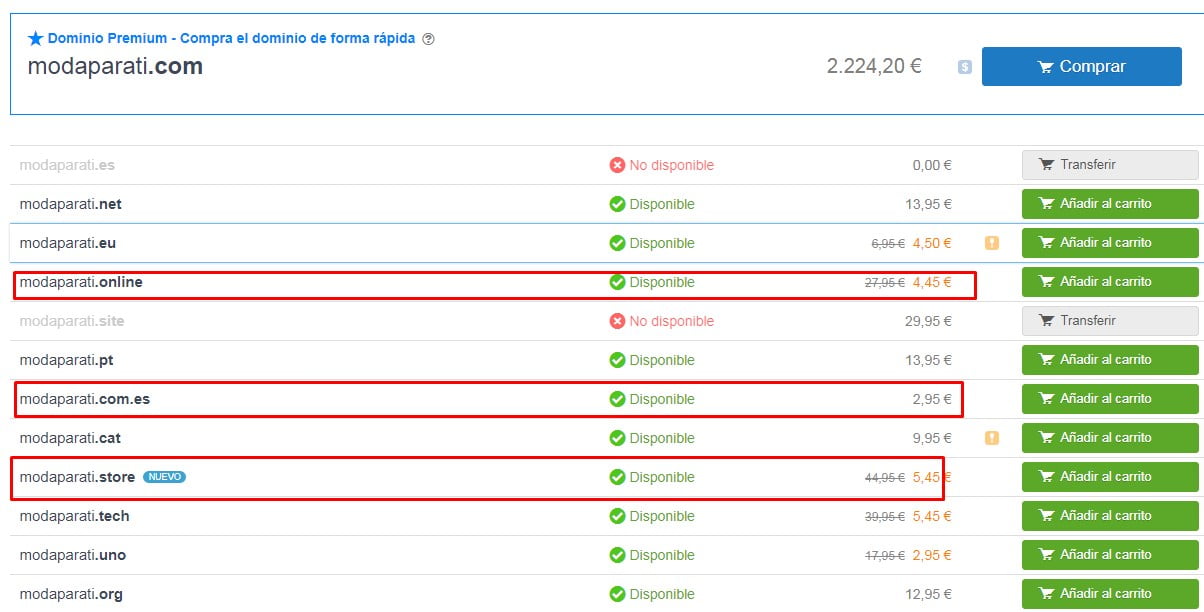Click Añadir al carrito for modaparati.online

pos(1108,281)
